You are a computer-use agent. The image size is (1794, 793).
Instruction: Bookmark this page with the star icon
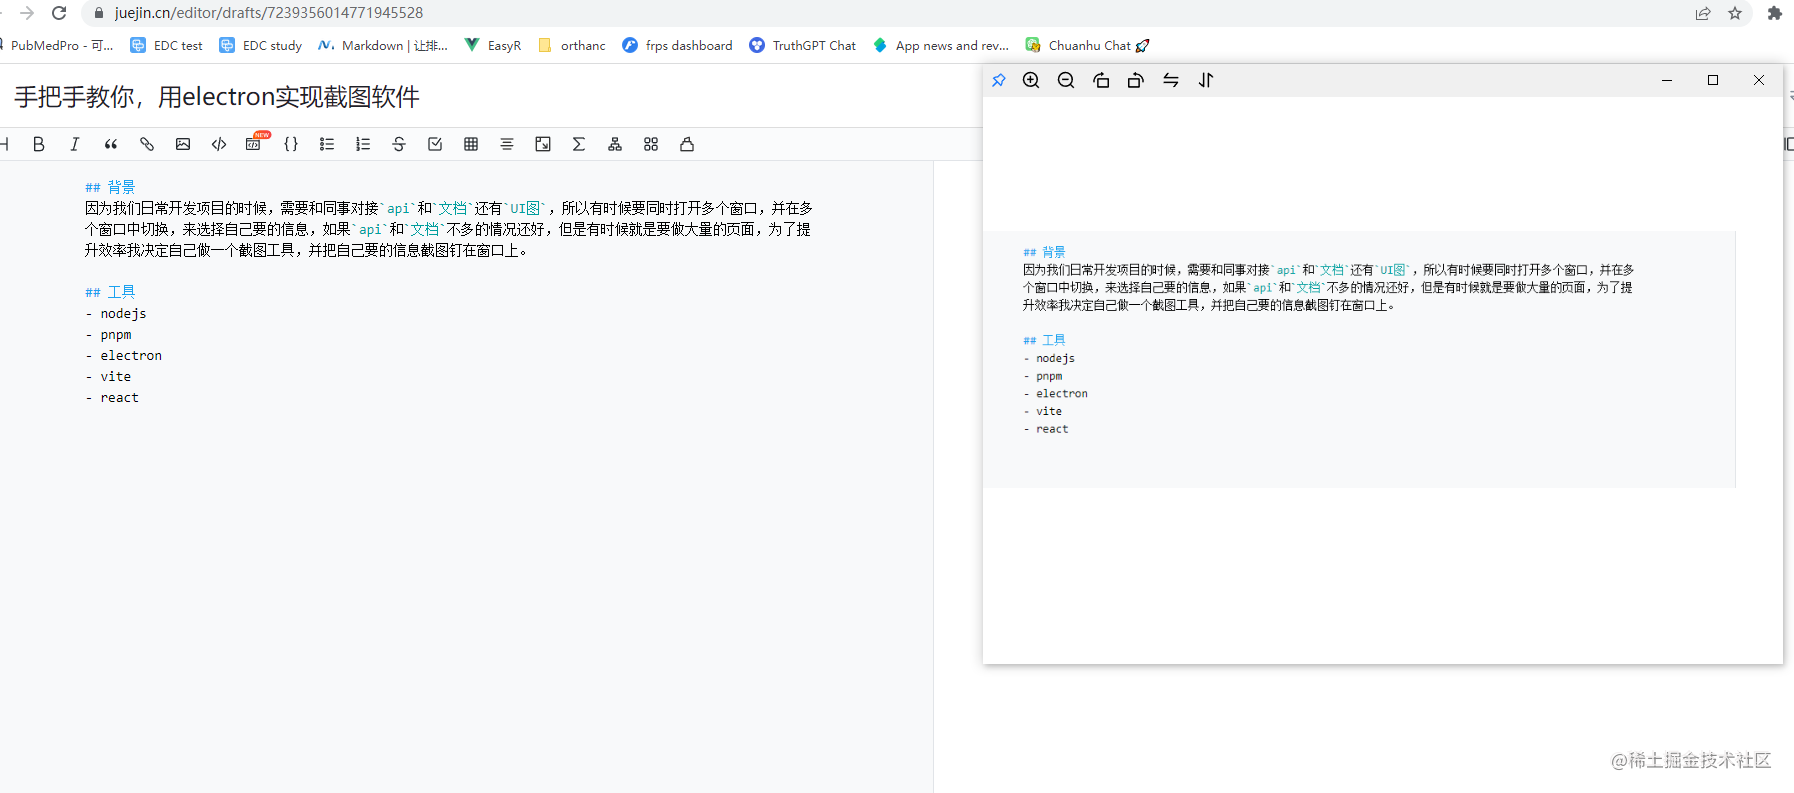point(1735,13)
